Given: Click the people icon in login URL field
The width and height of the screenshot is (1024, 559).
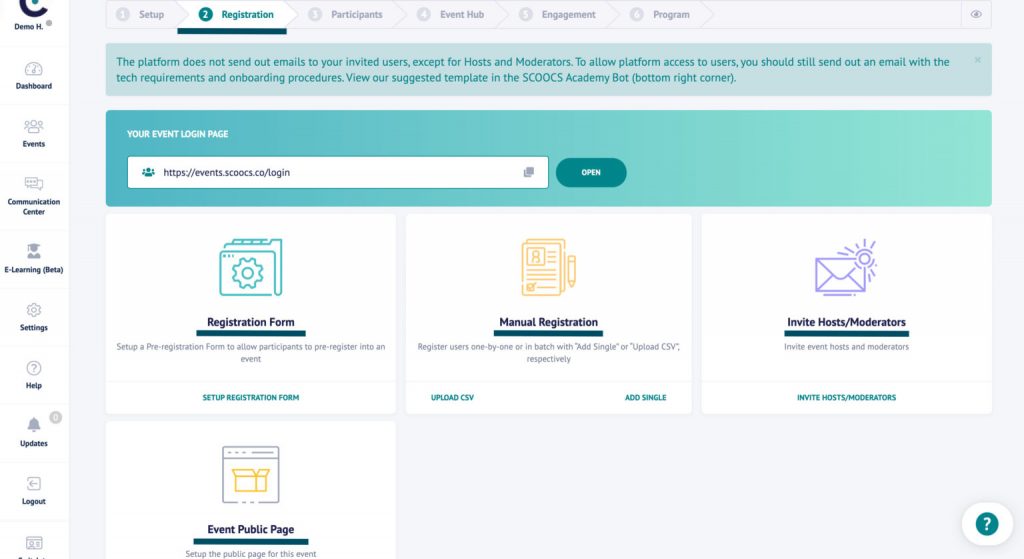Looking at the screenshot, I should pos(148,172).
